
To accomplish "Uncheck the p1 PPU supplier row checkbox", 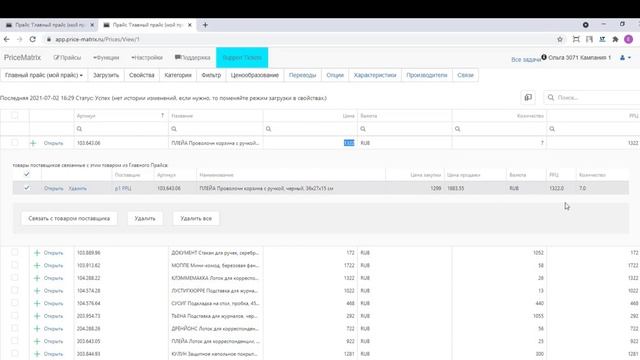I will click(27, 188).
